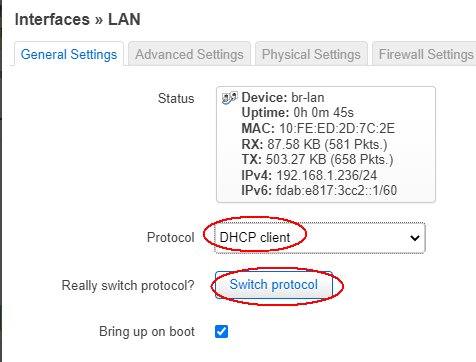476x362 pixels.
Task: Click the chevron arrow on Protocol dropdown
Action: [415, 238]
